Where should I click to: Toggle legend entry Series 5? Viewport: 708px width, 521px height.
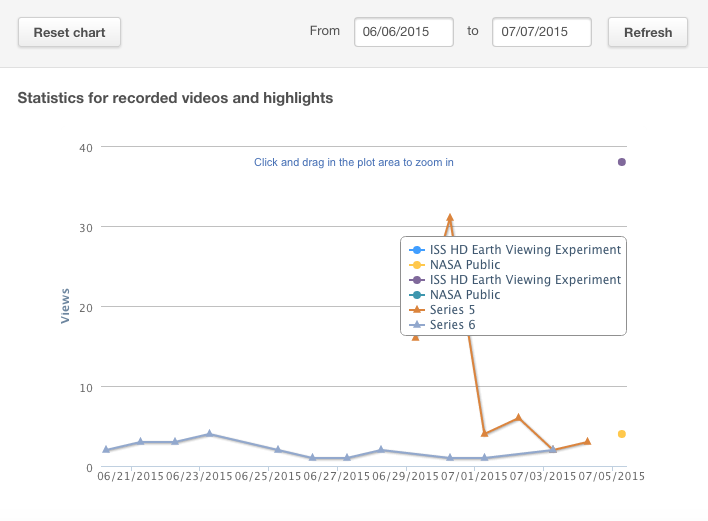pyautogui.click(x=442, y=310)
